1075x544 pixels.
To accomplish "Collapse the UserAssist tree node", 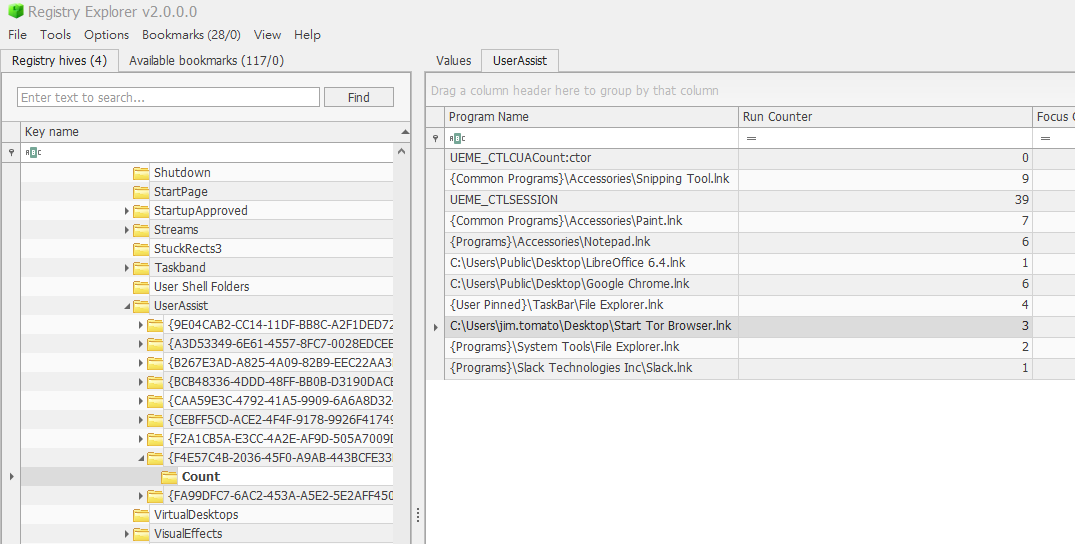I will click(127, 306).
